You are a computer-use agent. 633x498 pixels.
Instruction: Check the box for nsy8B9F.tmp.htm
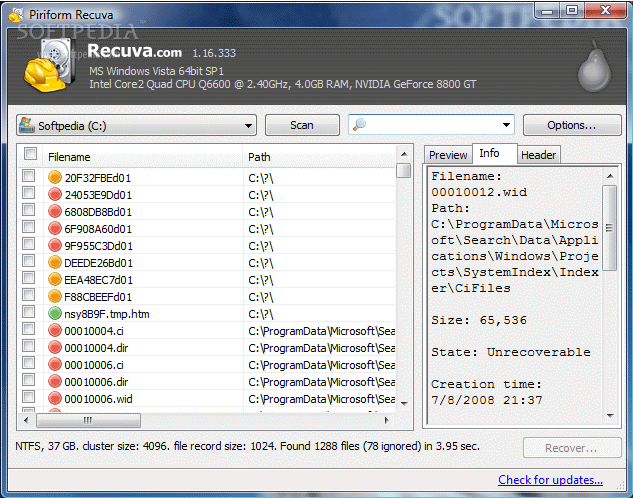coord(29,312)
